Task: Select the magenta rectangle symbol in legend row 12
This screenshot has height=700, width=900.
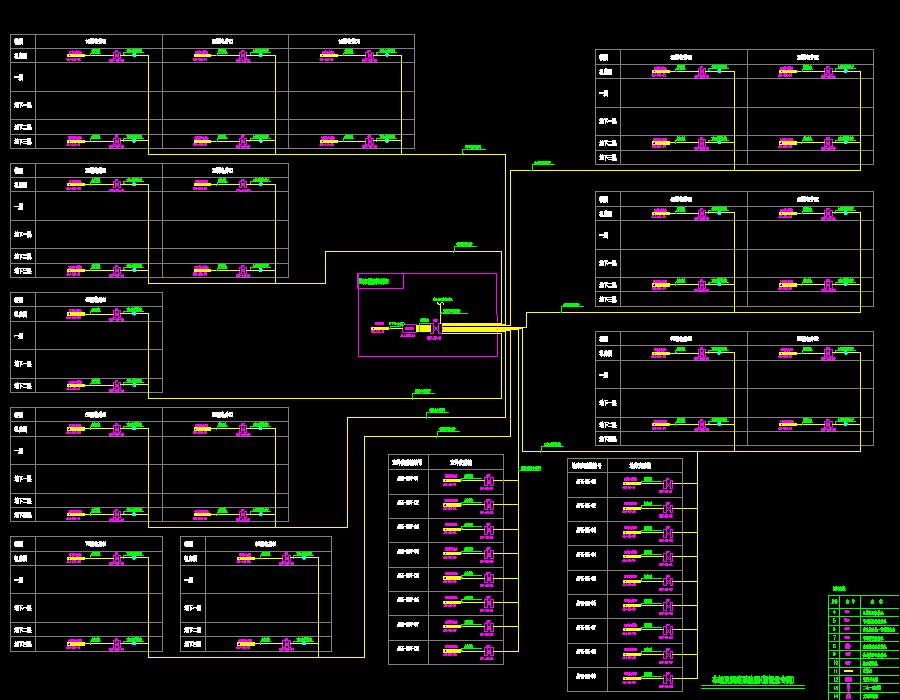Action: coord(848,679)
